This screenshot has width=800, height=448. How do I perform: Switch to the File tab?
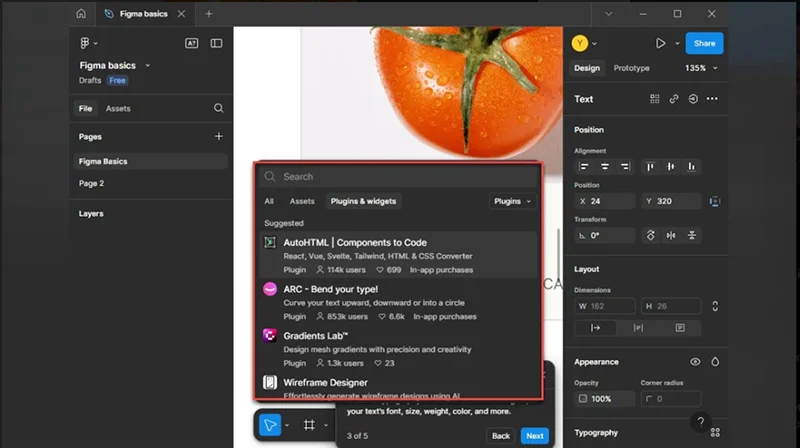[x=85, y=109]
